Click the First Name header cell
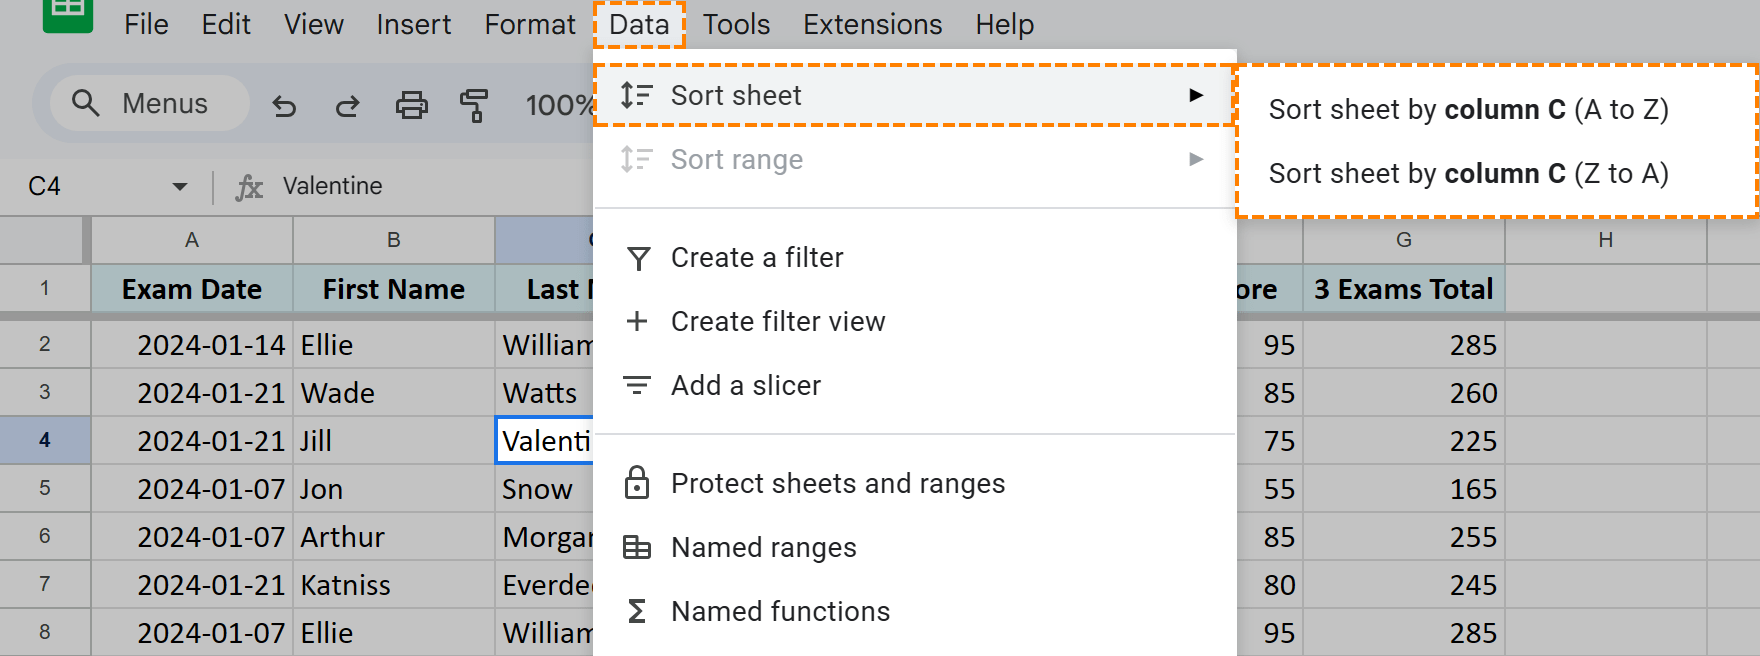The image size is (1760, 656). tap(394, 289)
